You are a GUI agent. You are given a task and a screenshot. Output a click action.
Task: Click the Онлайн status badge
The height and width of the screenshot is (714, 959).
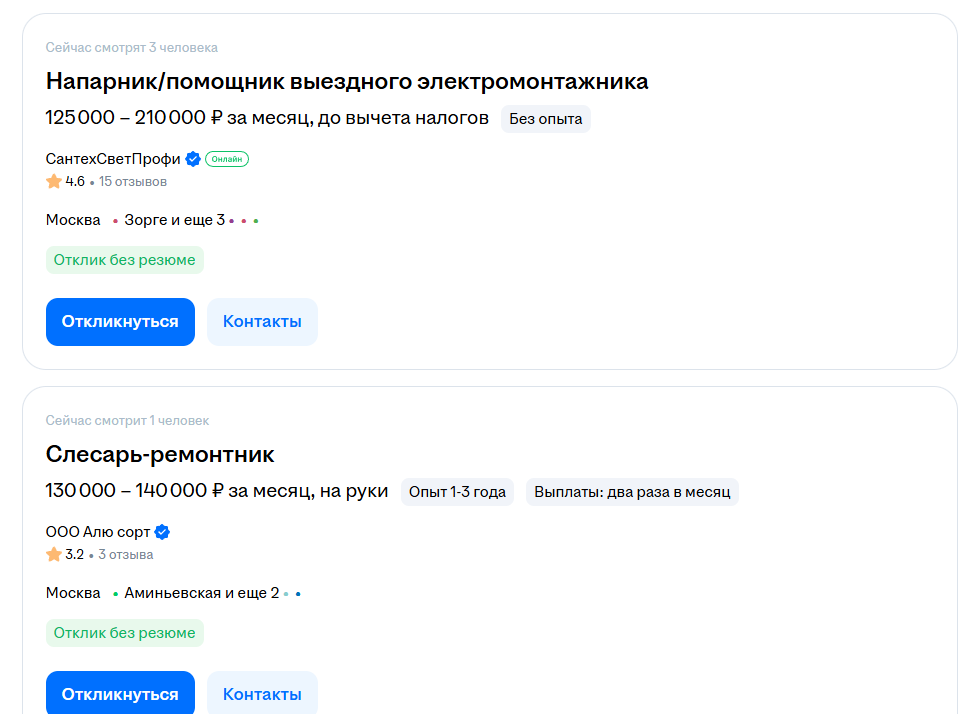point(227,159)
